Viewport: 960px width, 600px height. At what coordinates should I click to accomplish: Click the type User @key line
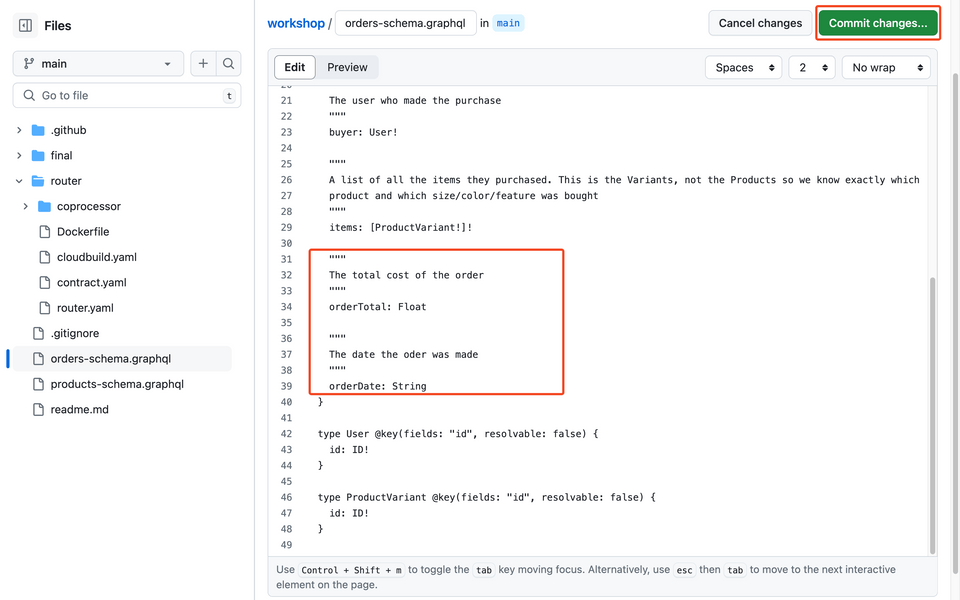pyautogui.click(x=457, y=433)
